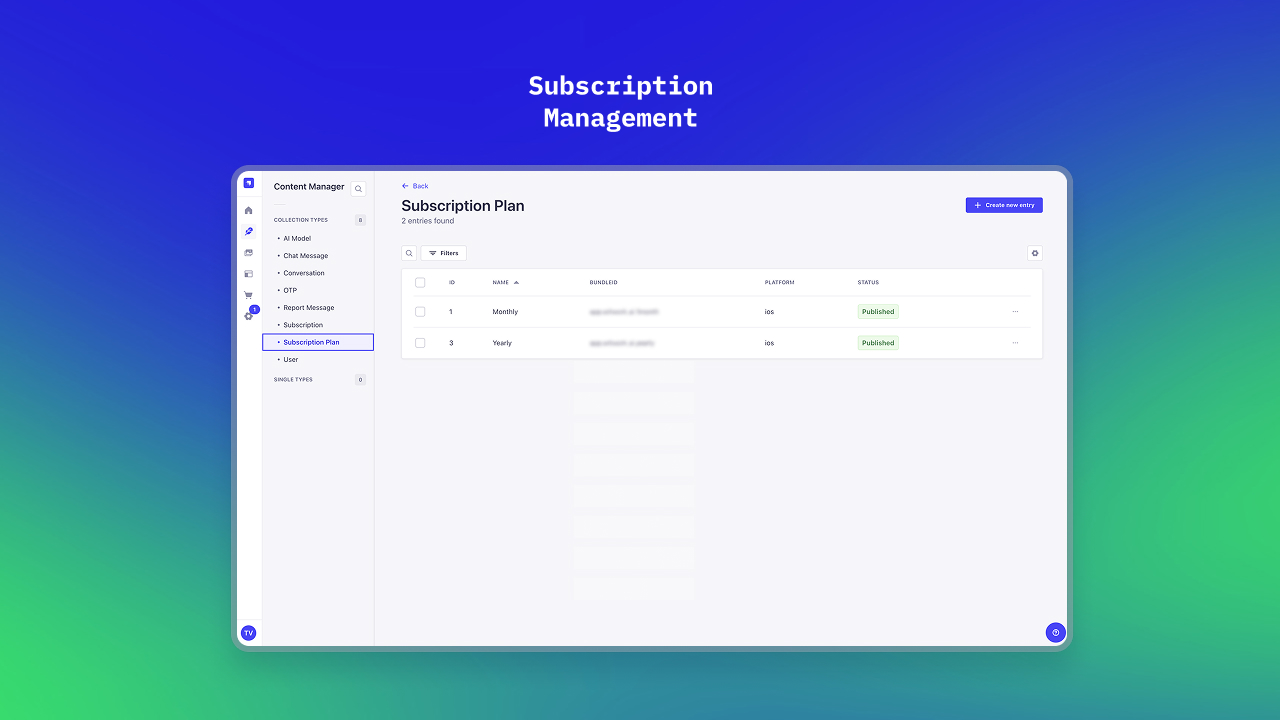Open the Content Manager feather icon
This screenshot has width=1280, height=720.
point(249,231)
